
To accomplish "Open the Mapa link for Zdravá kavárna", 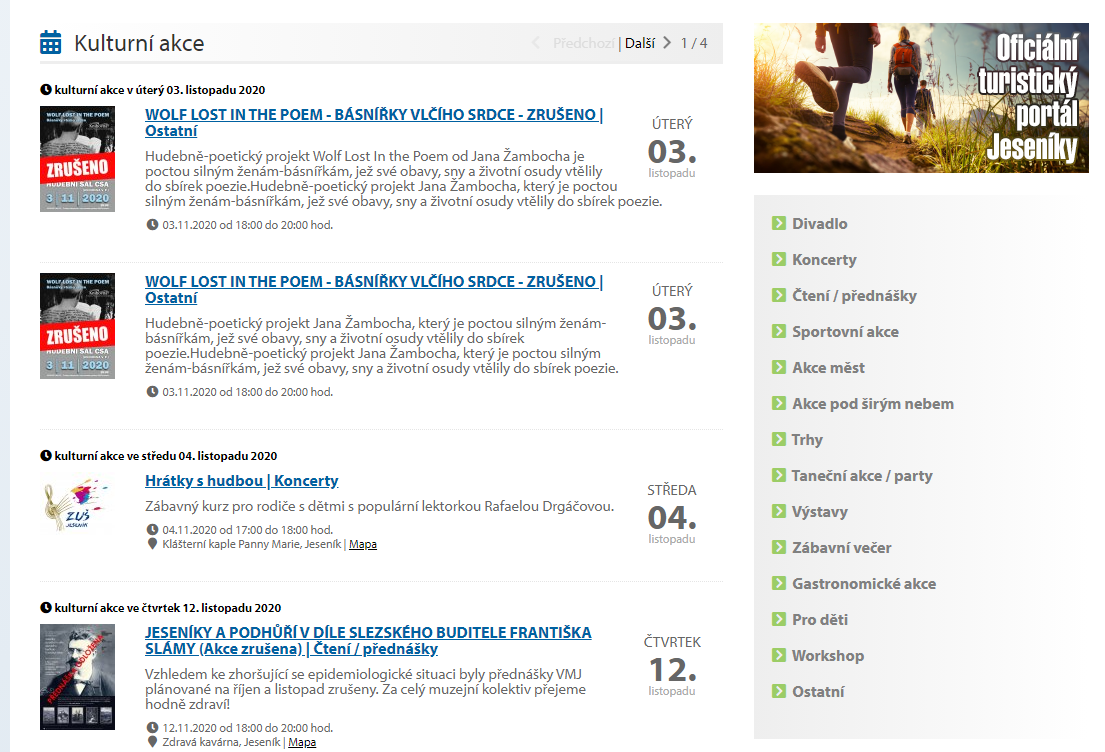I will [302, 742].
